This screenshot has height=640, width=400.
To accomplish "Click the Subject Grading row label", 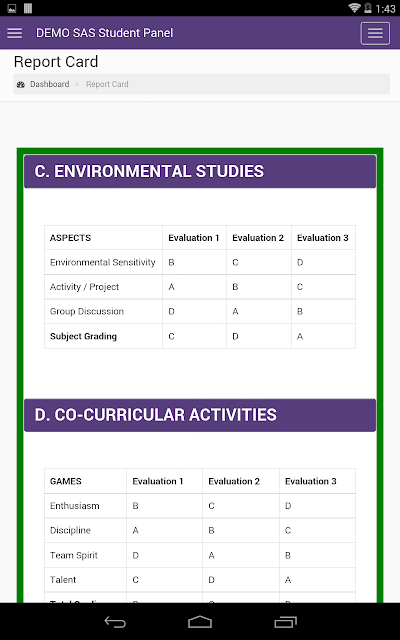I will click(83, 336).
